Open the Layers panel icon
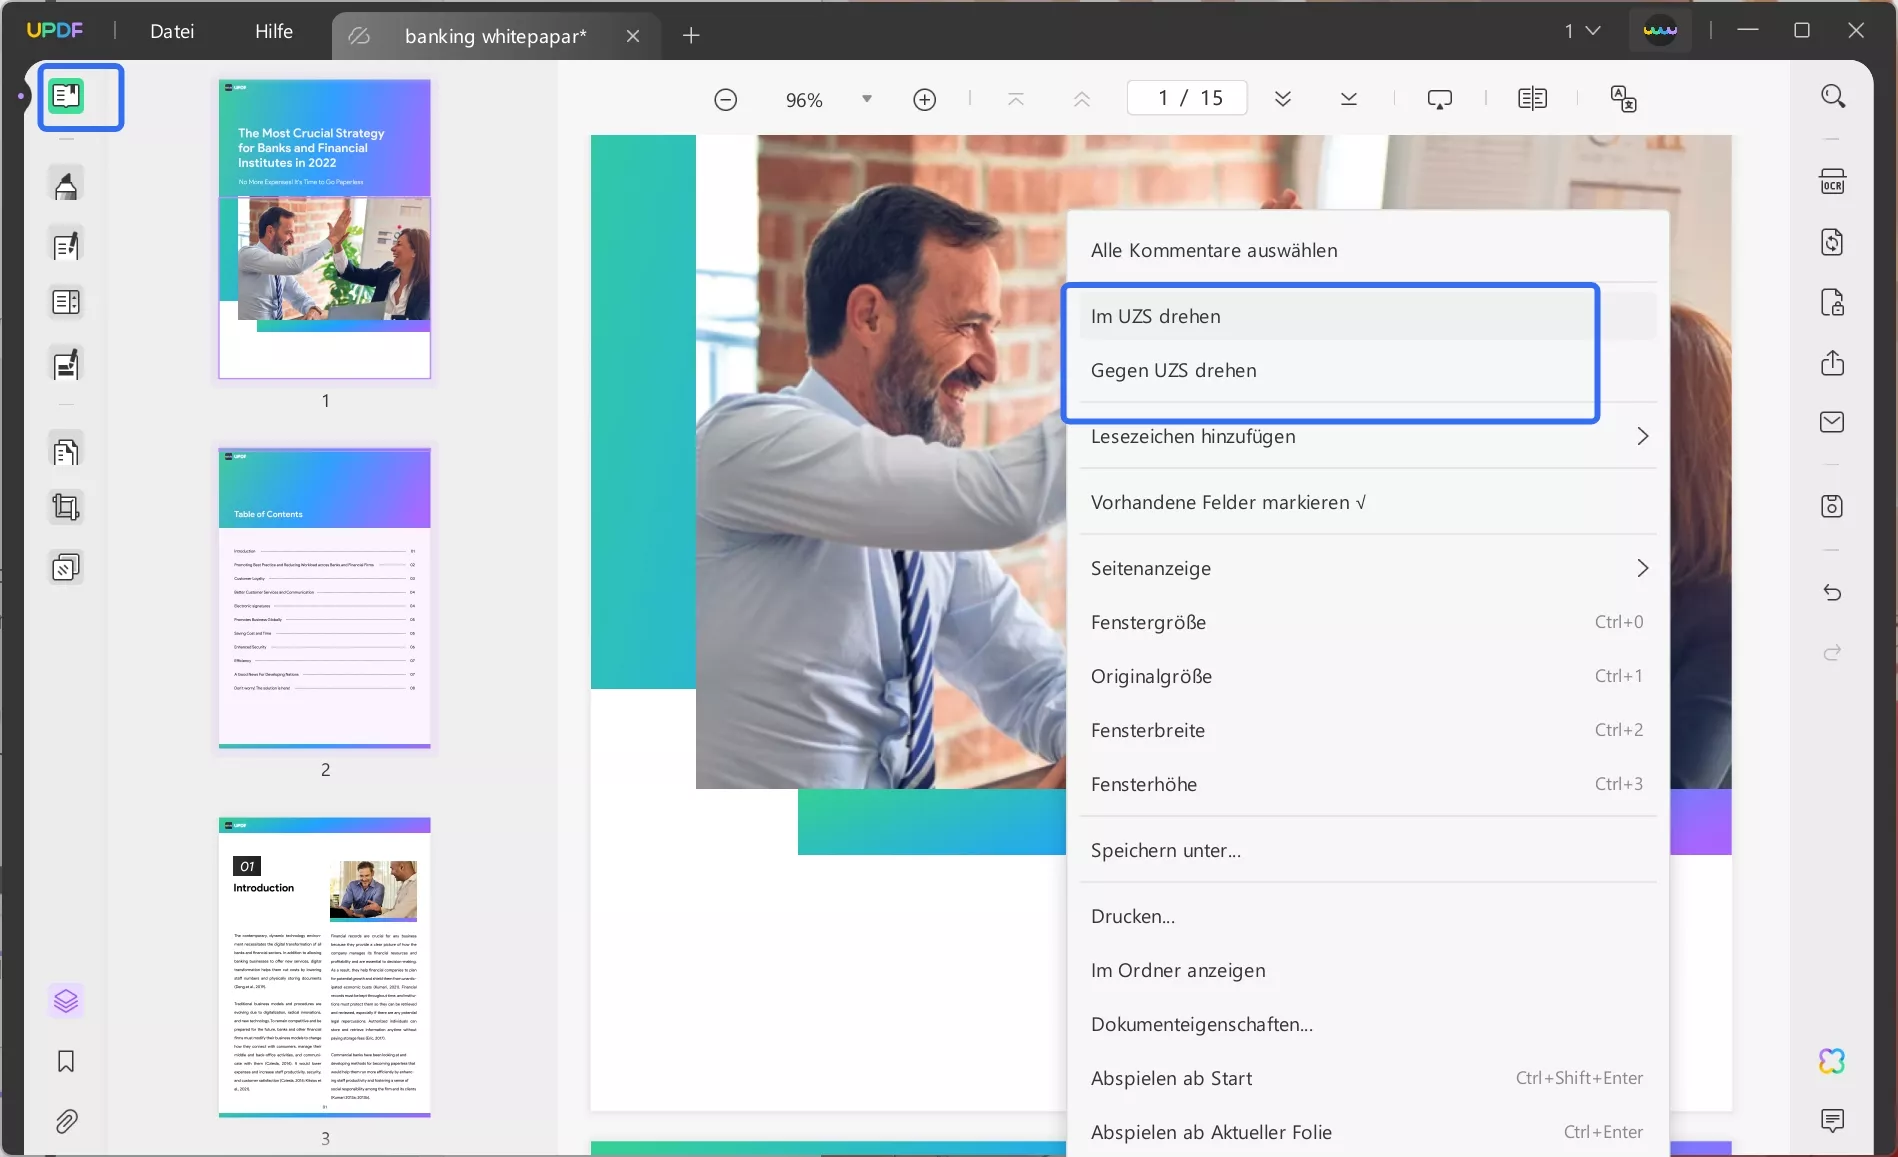Image resolution: width=1898 pixels, height=1157 pixels. pyautogui.click(x=66, y=1001)
